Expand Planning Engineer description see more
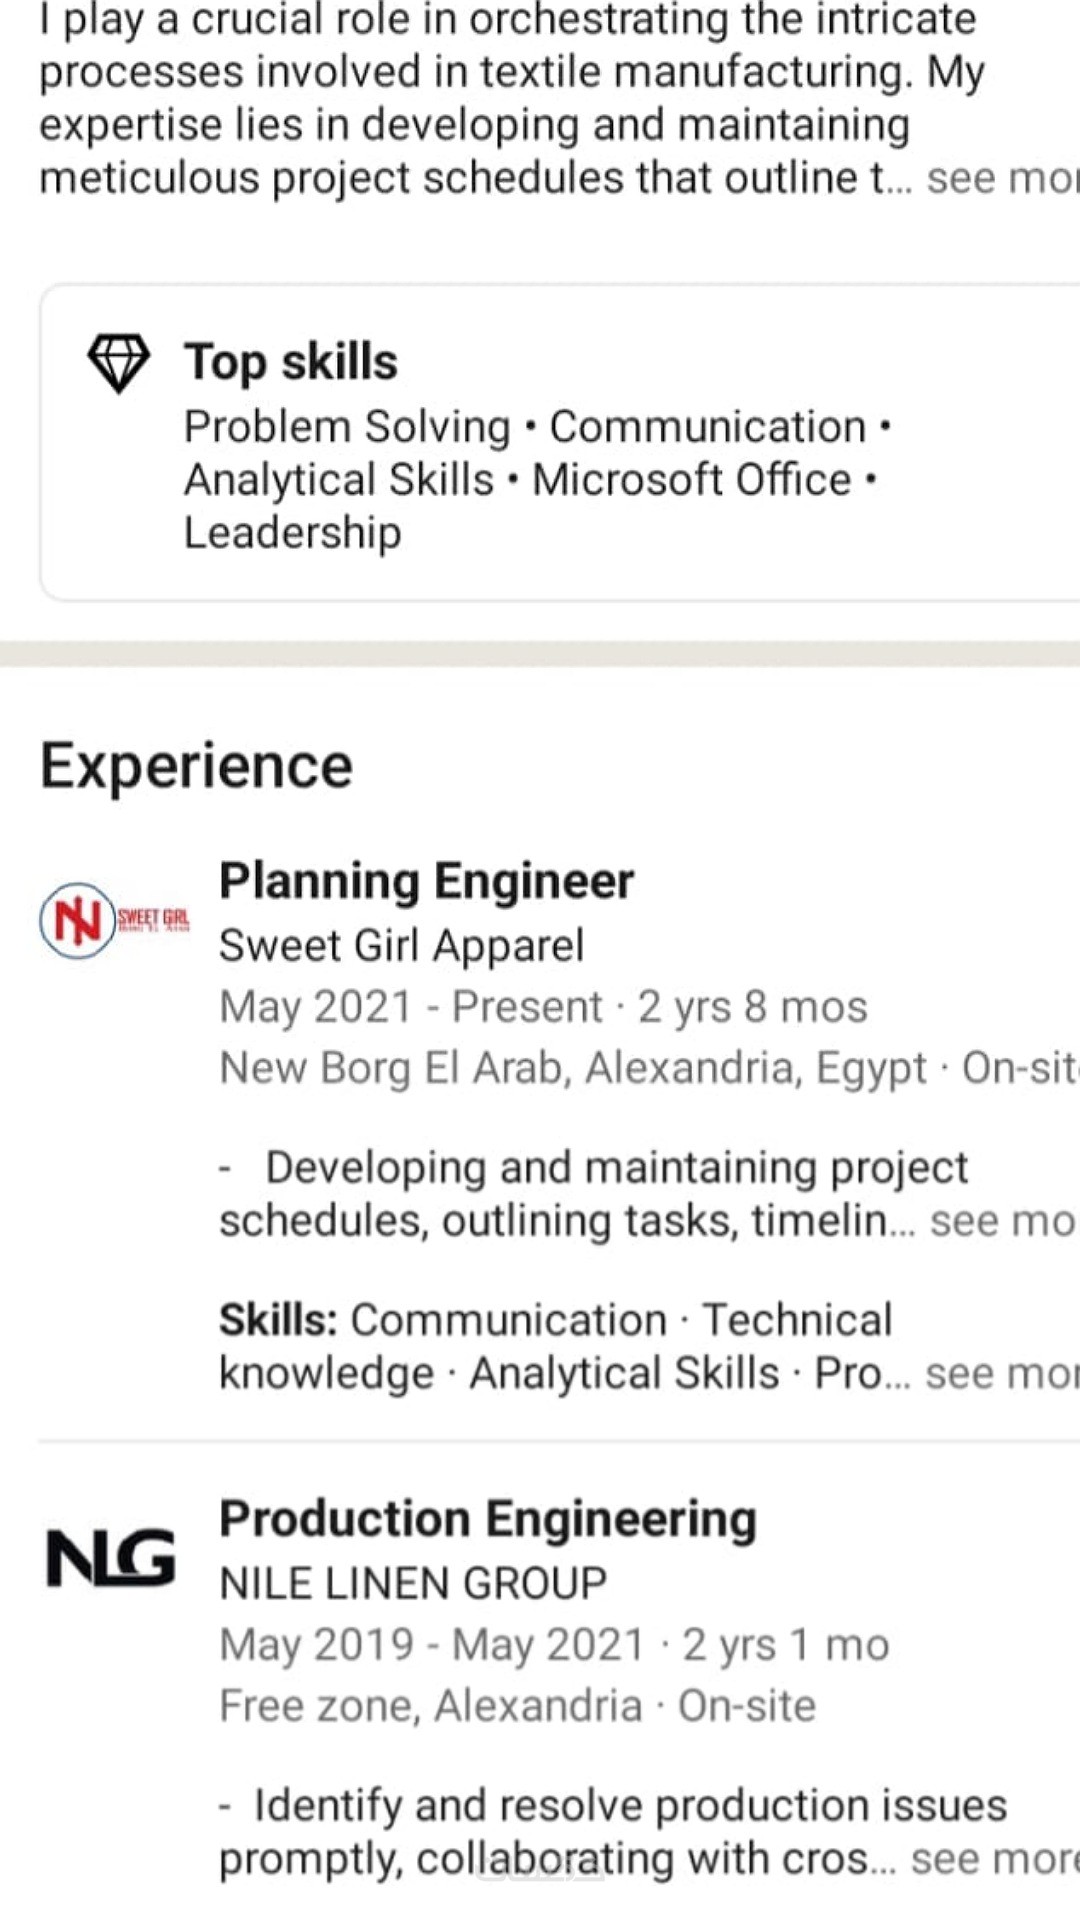The width and height of the screenshot is (1080, 1920). [x=1000, y=1221]
